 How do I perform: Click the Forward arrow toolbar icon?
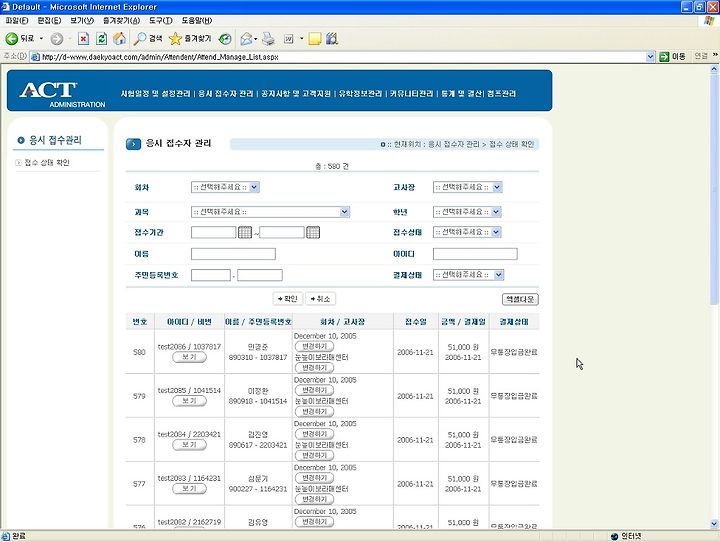(x=57, y=39)
